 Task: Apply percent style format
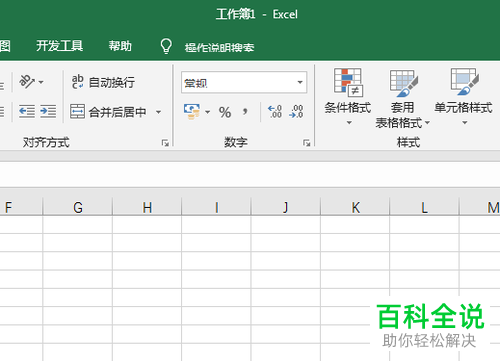tap(225, 112)
